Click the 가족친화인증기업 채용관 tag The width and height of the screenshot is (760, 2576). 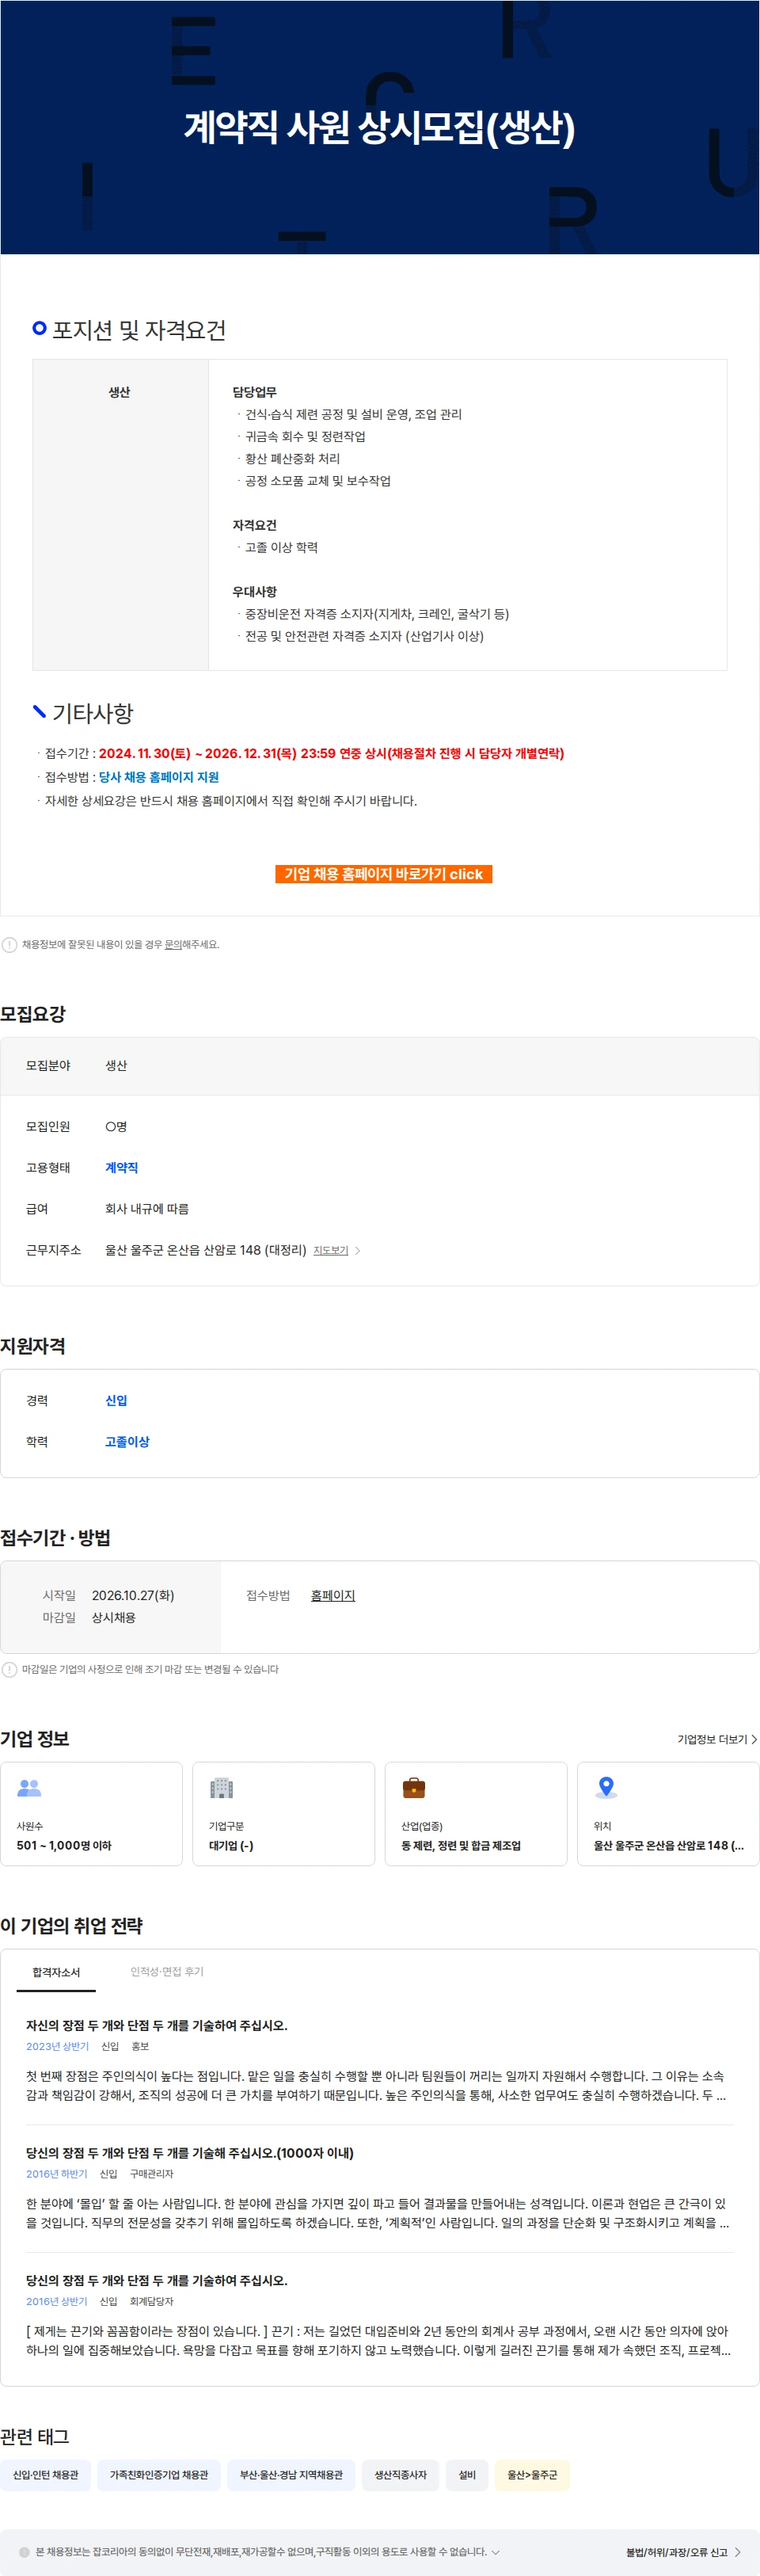[159, 2474]
